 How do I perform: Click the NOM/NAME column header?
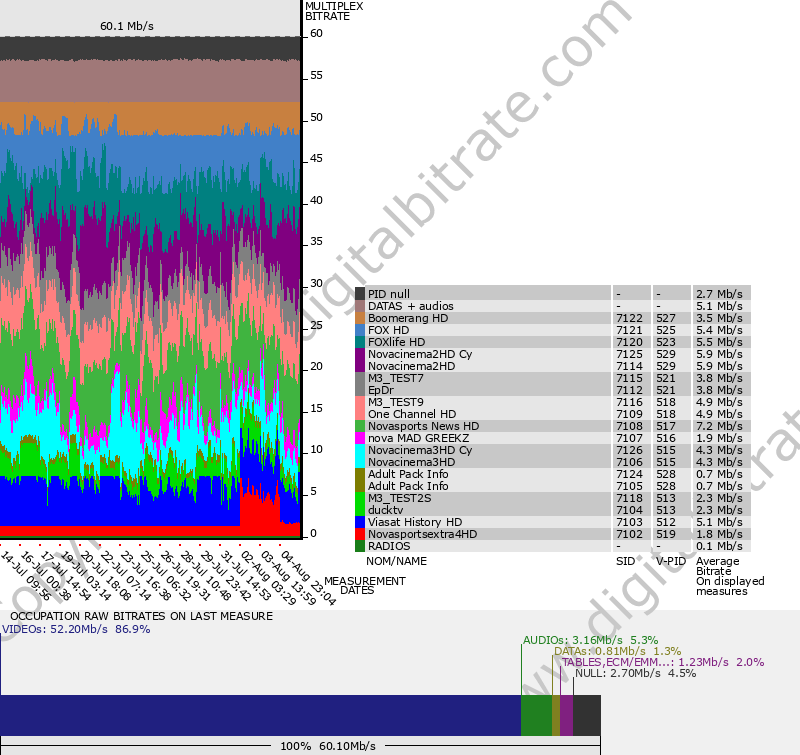point(396,561)
